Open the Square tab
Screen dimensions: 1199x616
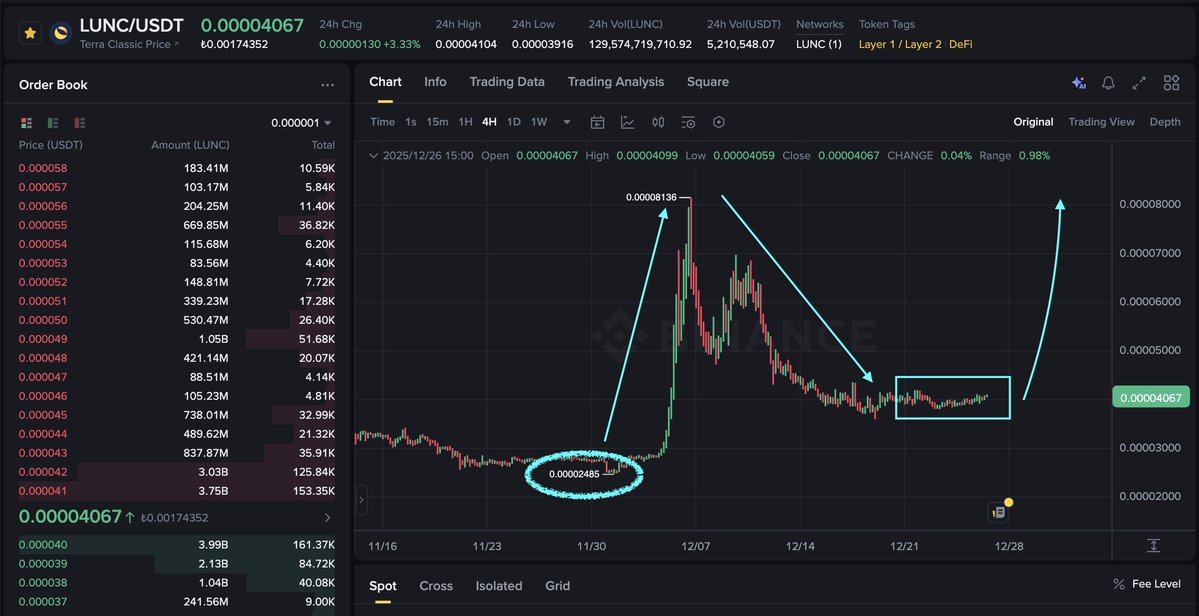pos(707,82)
